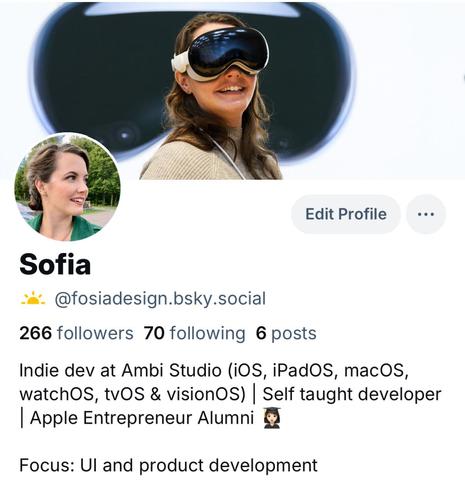Click the @fosiadesign.bsky.social handle
Viewport: 465px width, 496px height.
pyautogui.click(x=160, y=298)
